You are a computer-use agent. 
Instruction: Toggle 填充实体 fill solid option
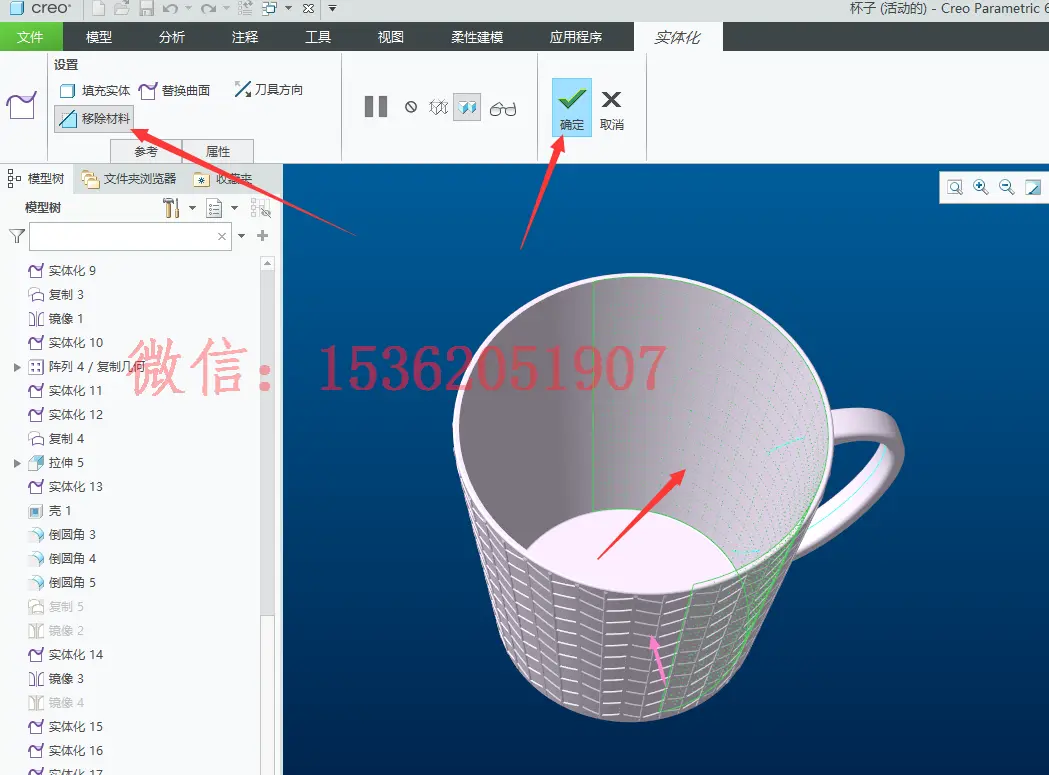[94, 90]
